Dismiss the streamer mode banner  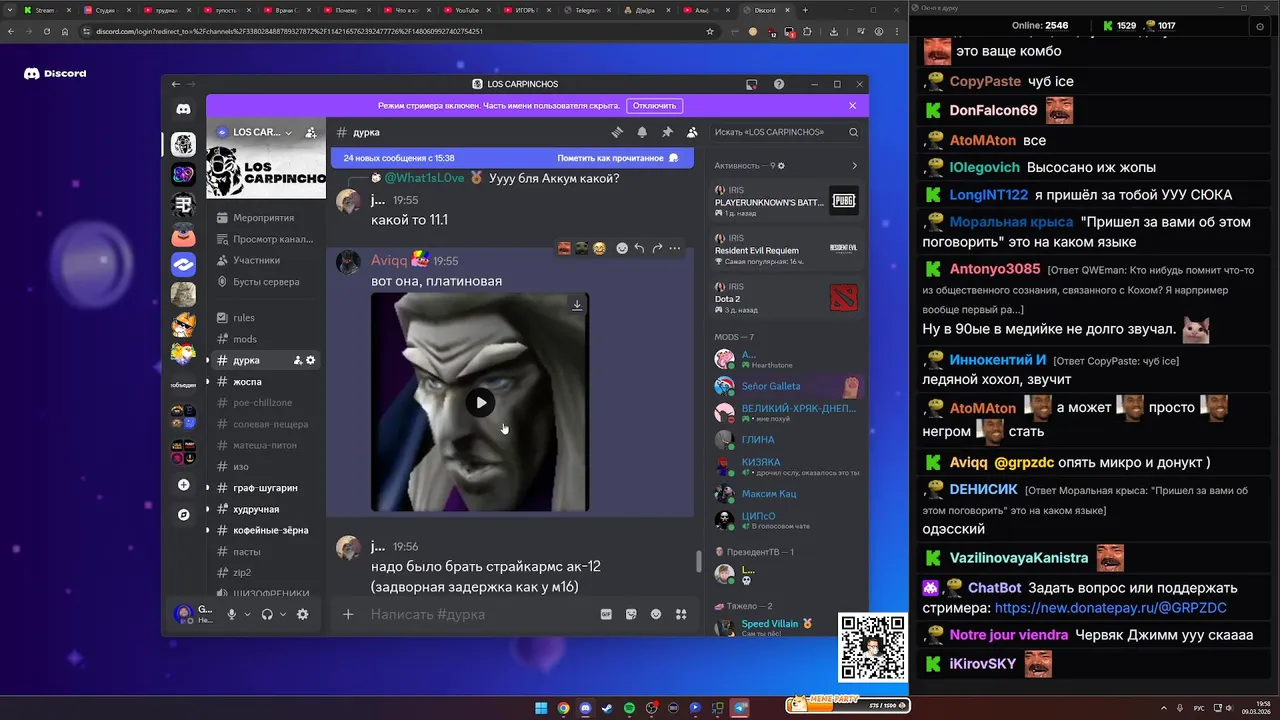pyautogui.click(x=853, y=105)
